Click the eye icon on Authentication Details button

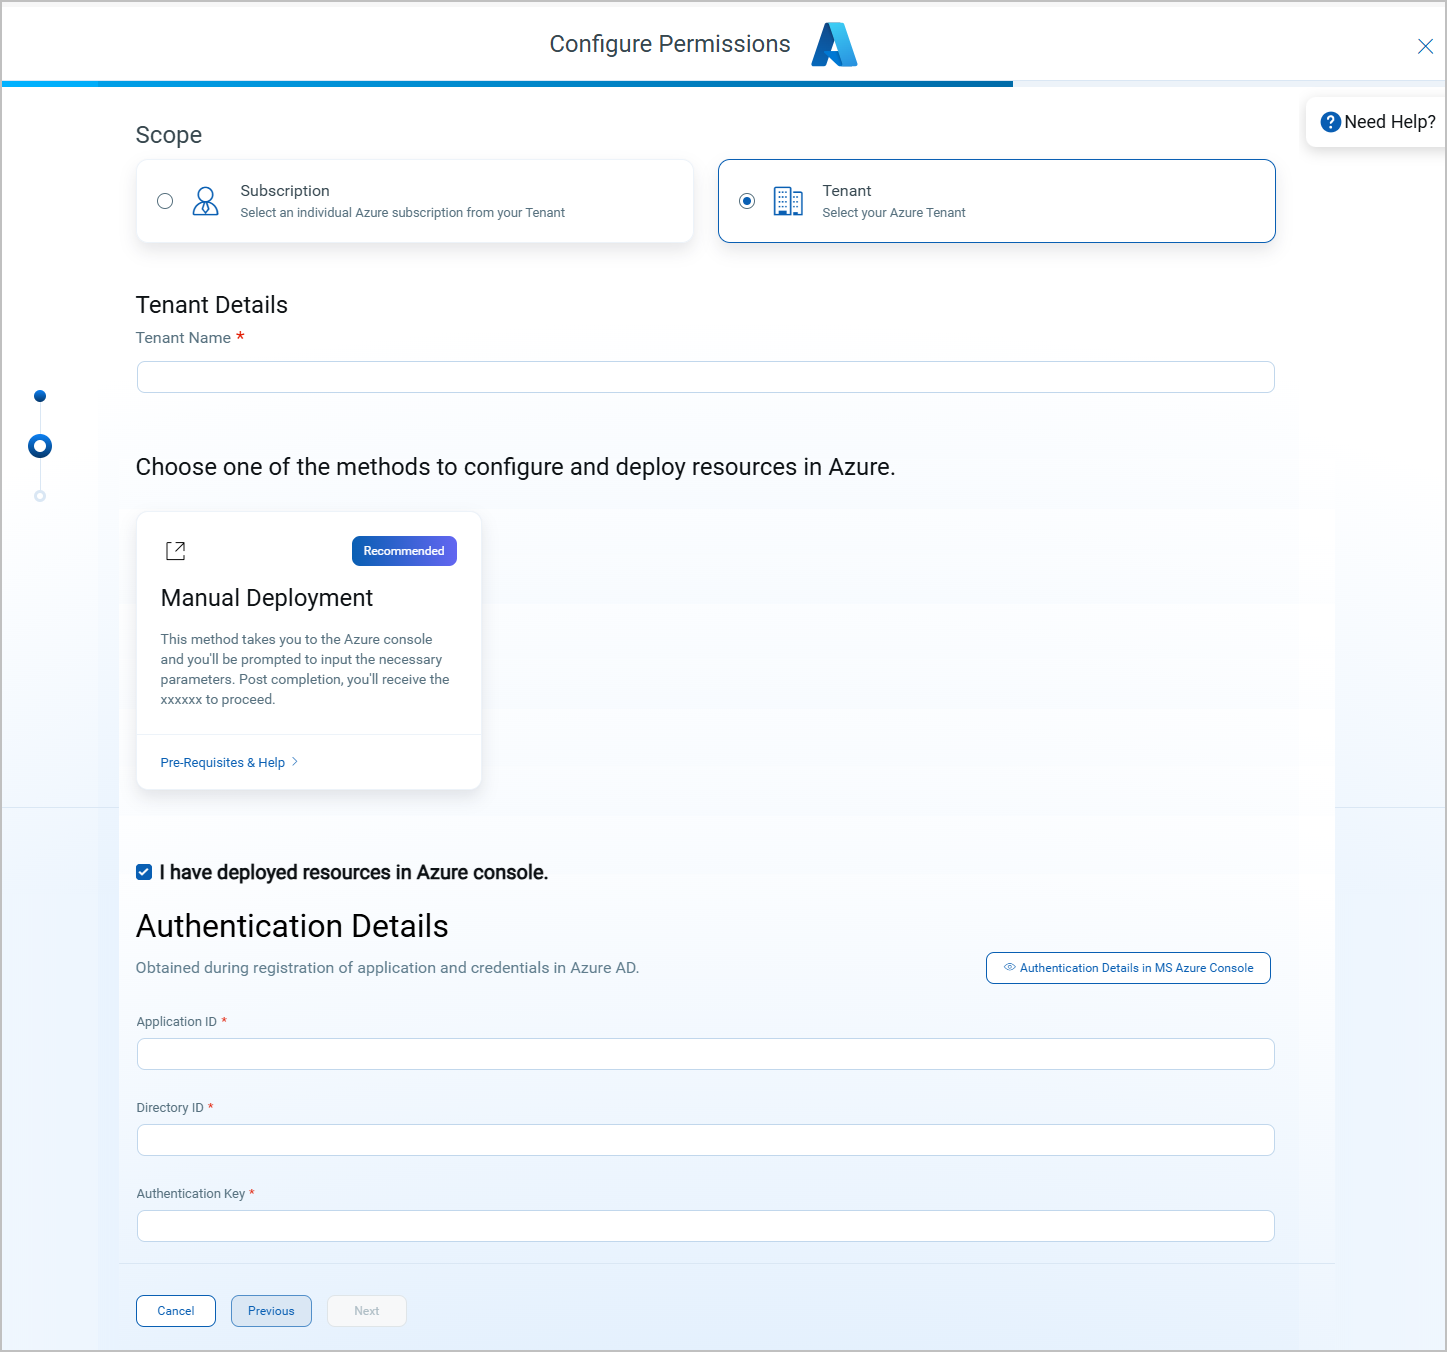coord(1011,967)
